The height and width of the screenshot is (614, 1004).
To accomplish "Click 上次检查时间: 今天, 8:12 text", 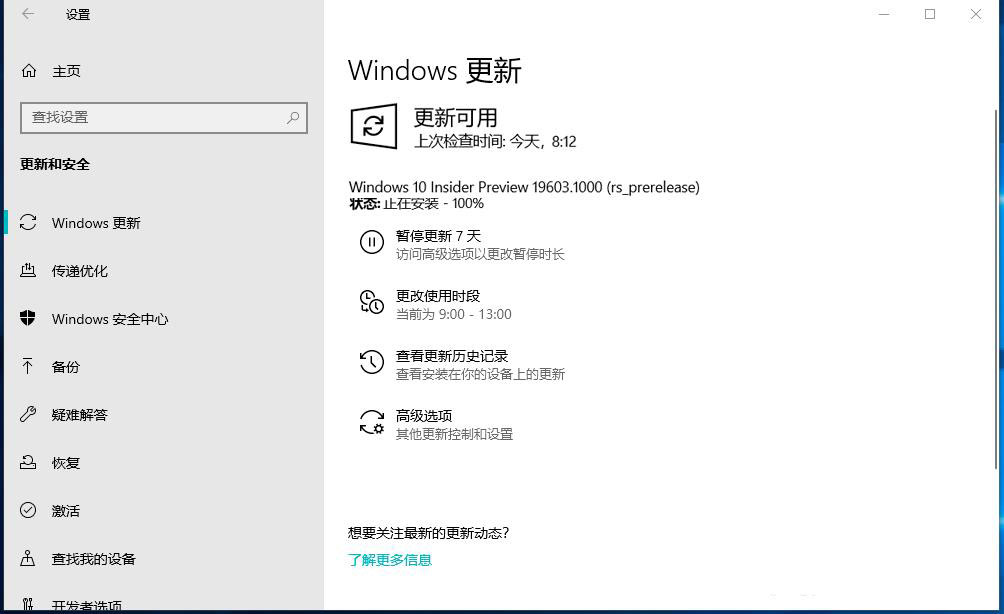I will pos(495,141).
